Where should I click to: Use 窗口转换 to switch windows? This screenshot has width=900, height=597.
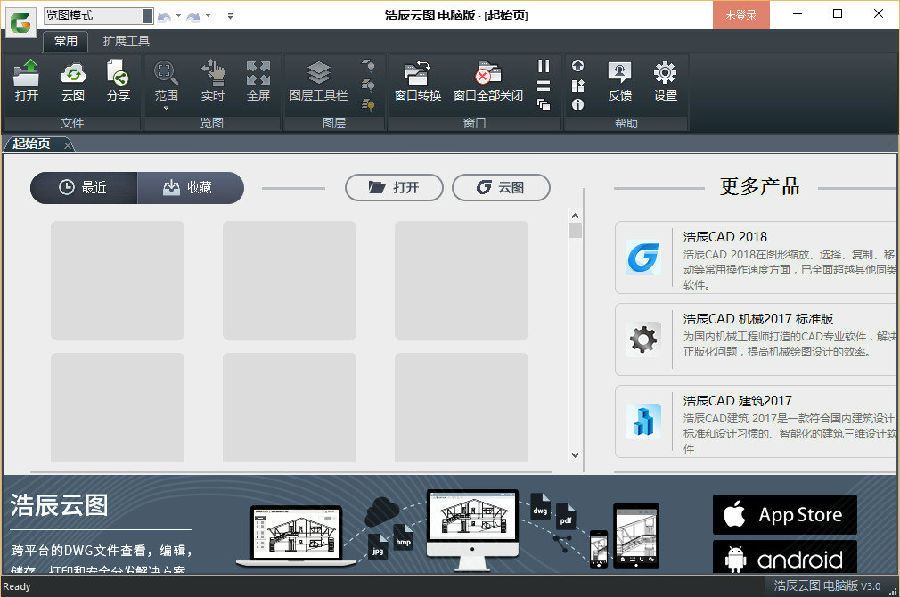click(417, 80)
